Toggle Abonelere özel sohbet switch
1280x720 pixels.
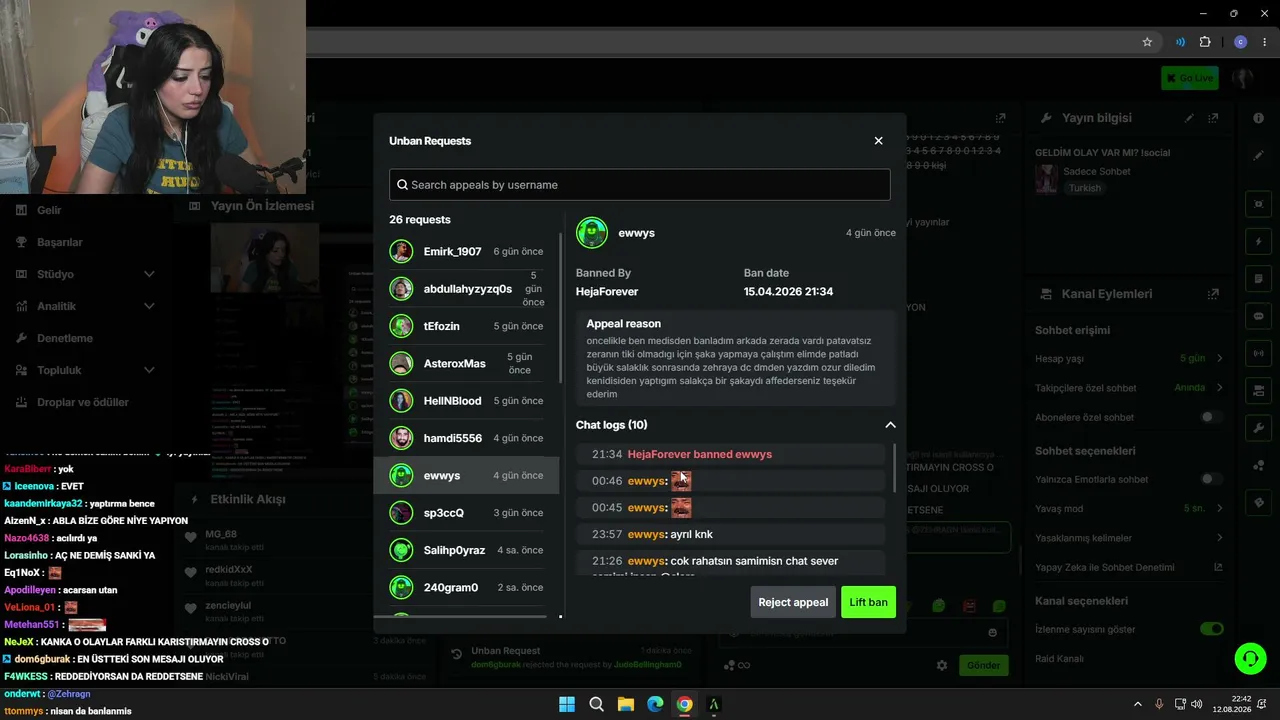[x=1211, y=417]
